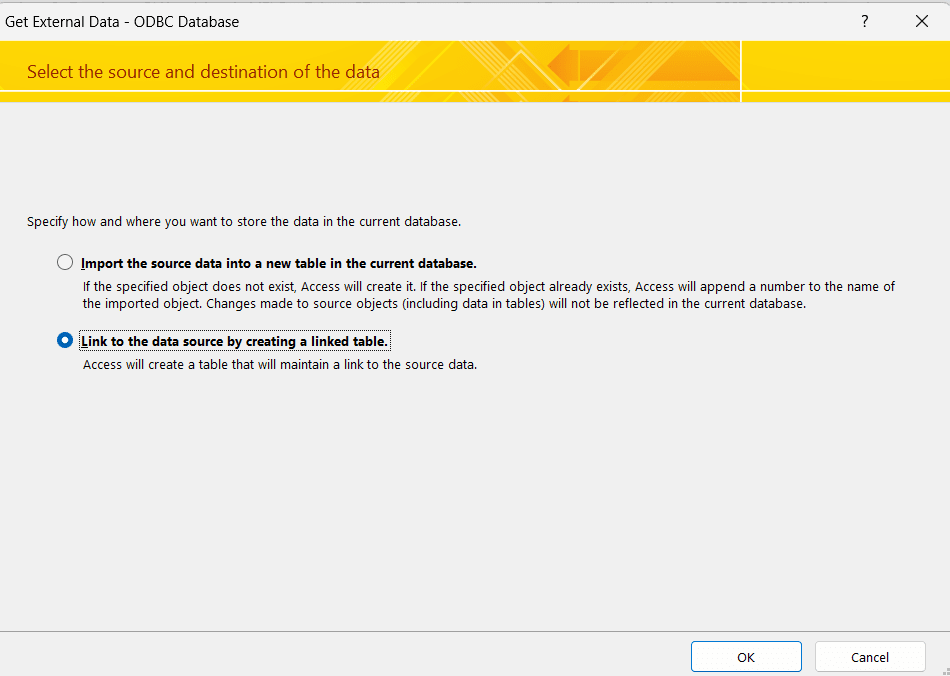Click the words 'linked table' in second option

pyautogui.click(x=348, y=342)
